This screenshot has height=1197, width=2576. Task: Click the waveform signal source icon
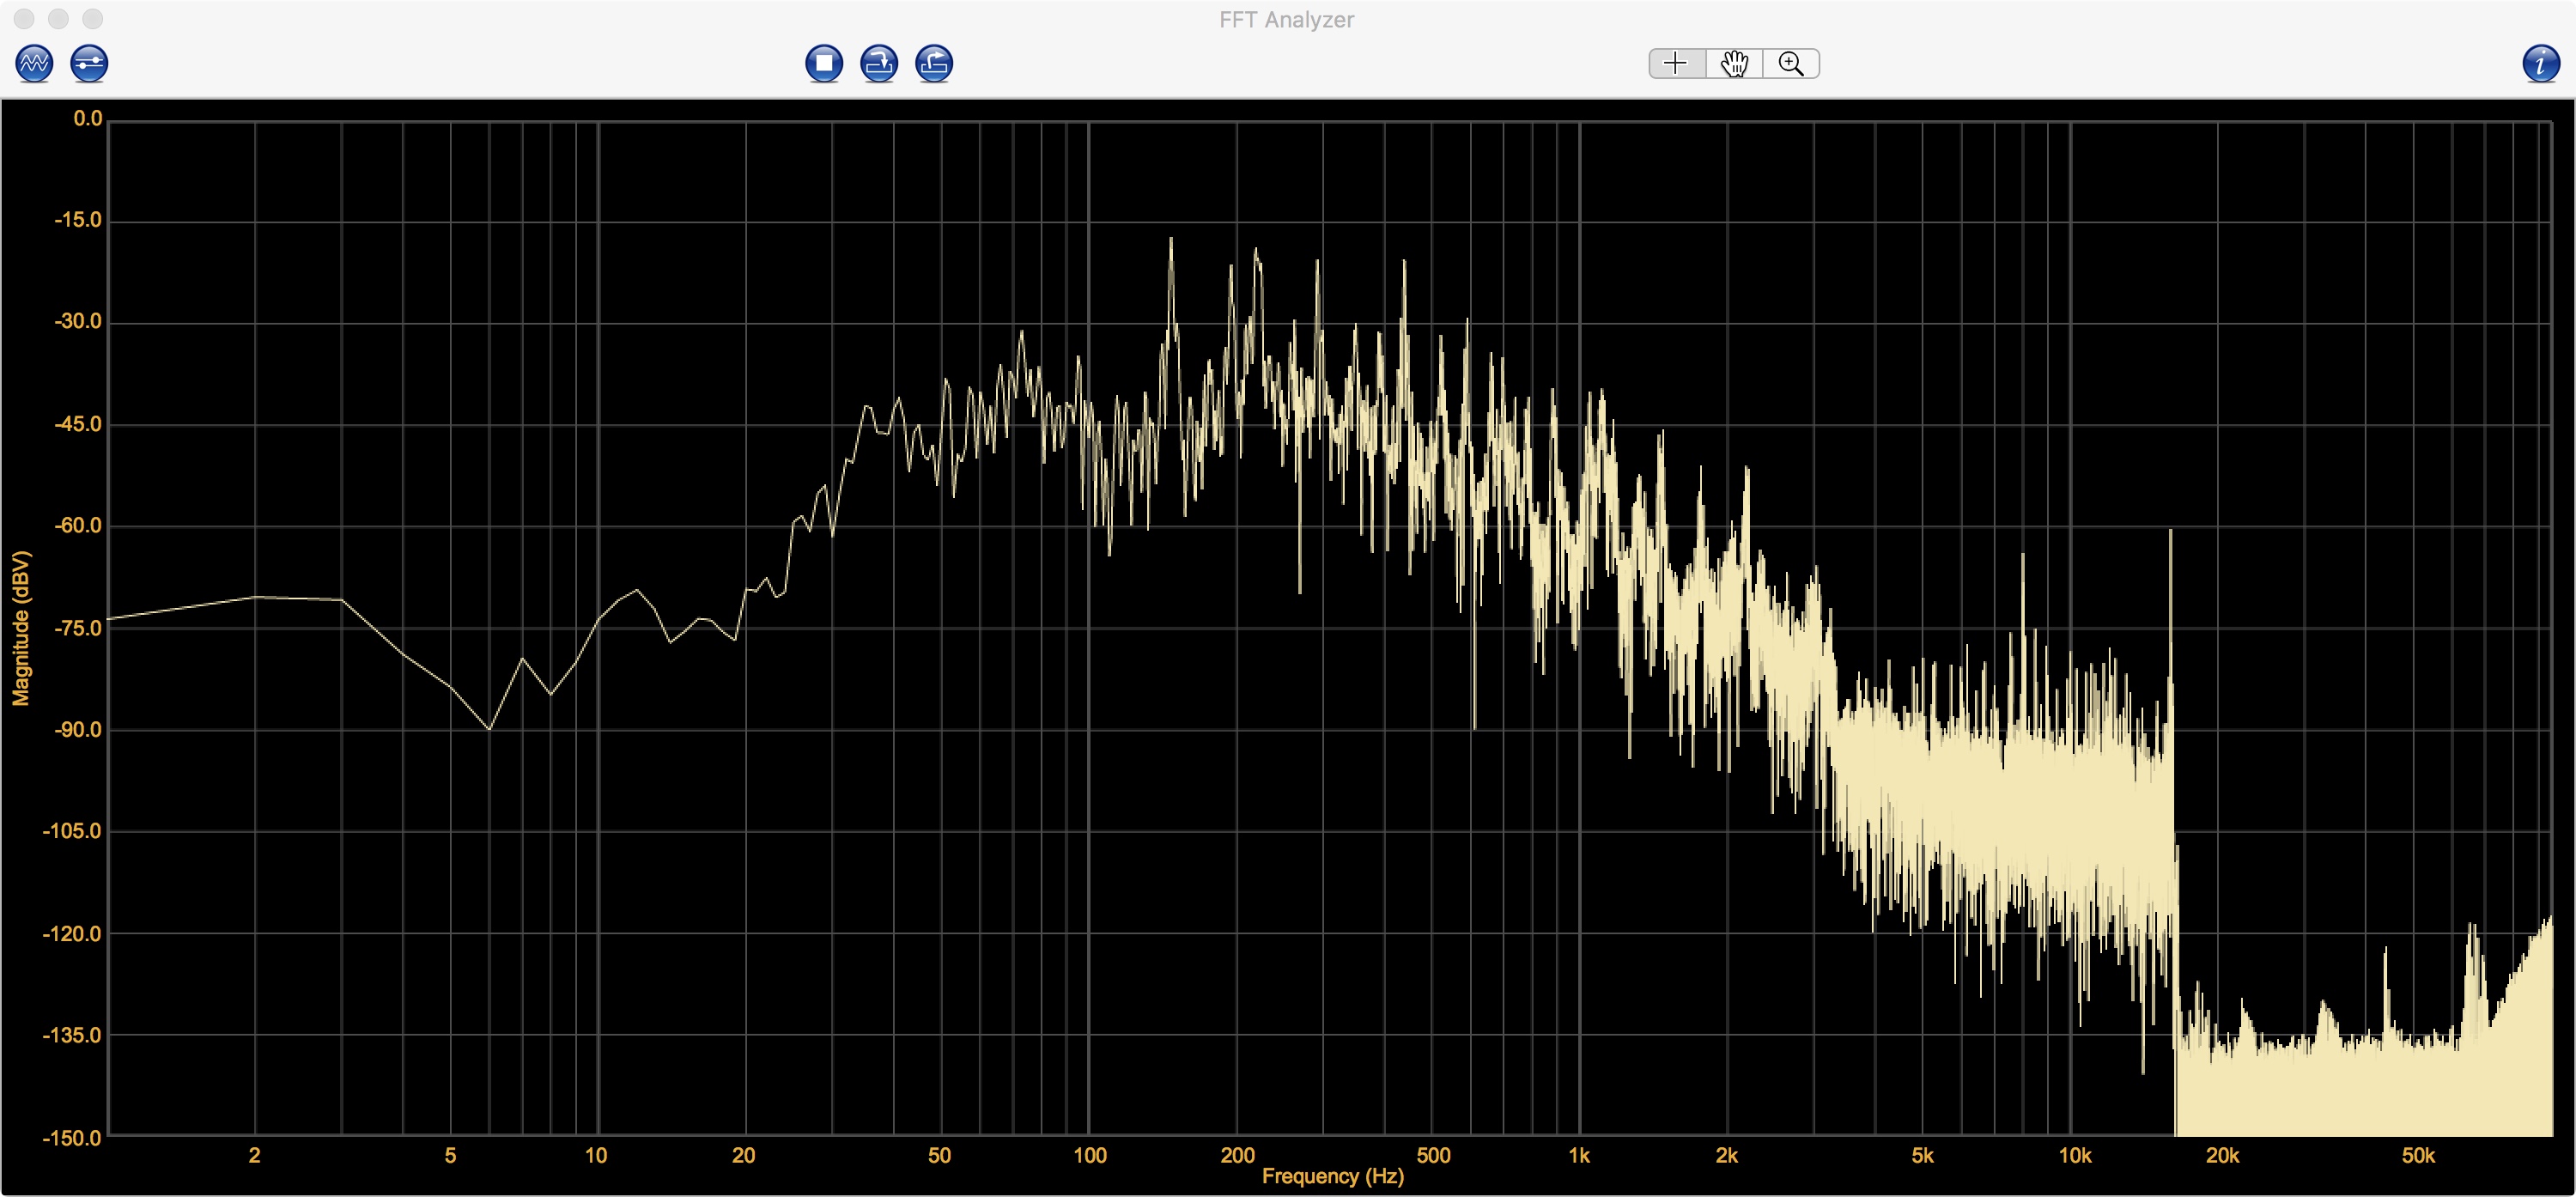[x=34, y=63]
